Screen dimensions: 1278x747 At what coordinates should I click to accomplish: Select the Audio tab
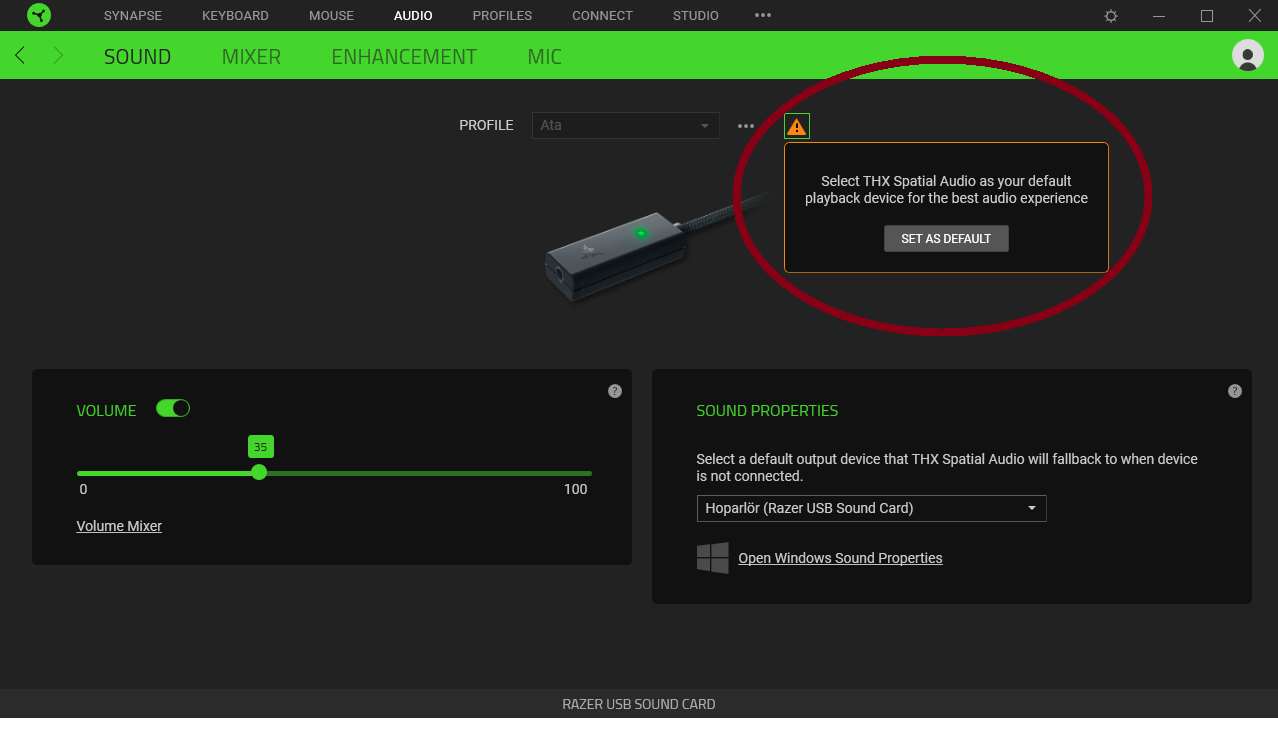point(413,15)
